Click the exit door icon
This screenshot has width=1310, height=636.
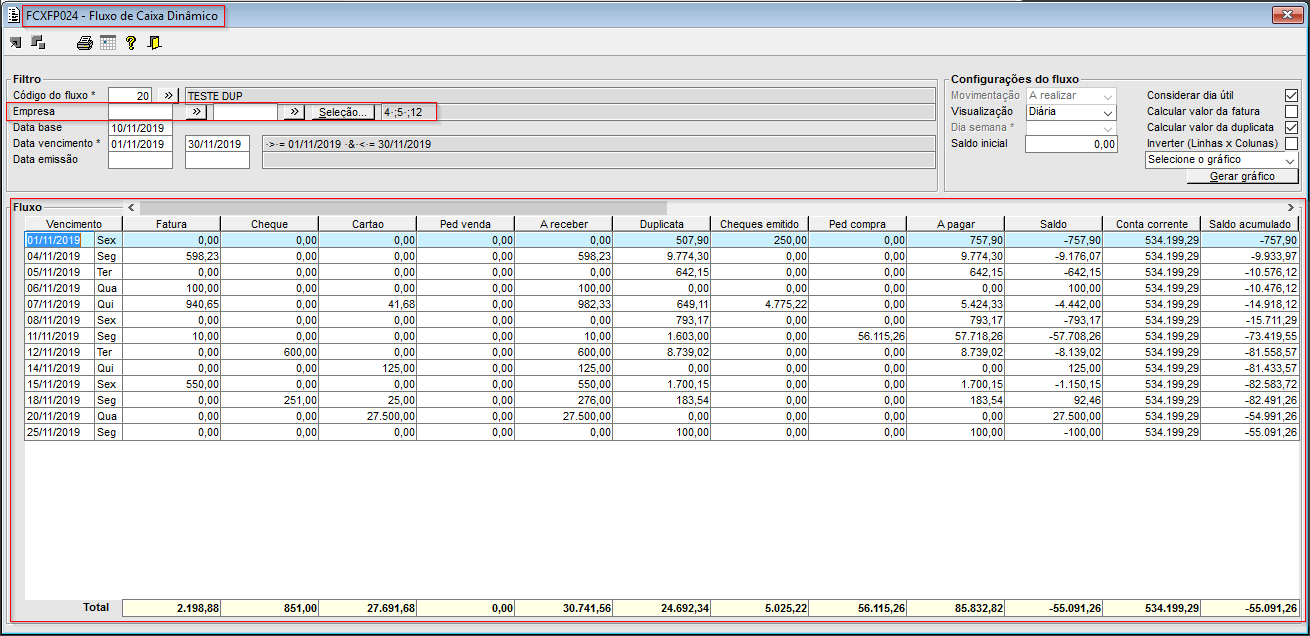pyautogui.click(x=154, y=43)
